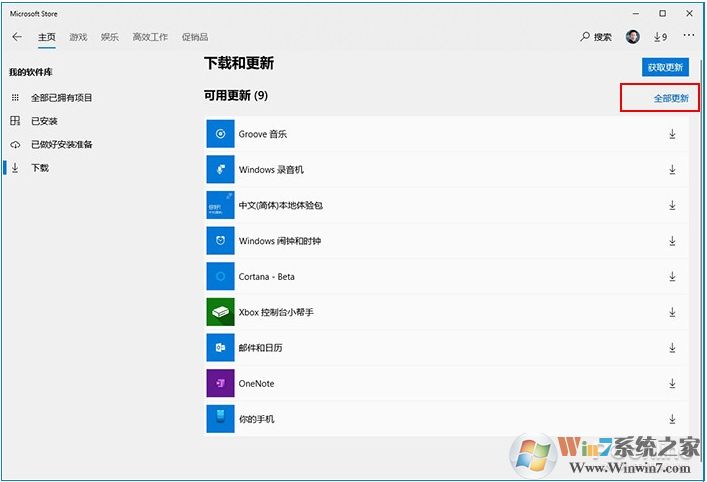Screen dimensions: 707x482
Task: Download the Groove 音乐 update
Action: tap(672, 134)
